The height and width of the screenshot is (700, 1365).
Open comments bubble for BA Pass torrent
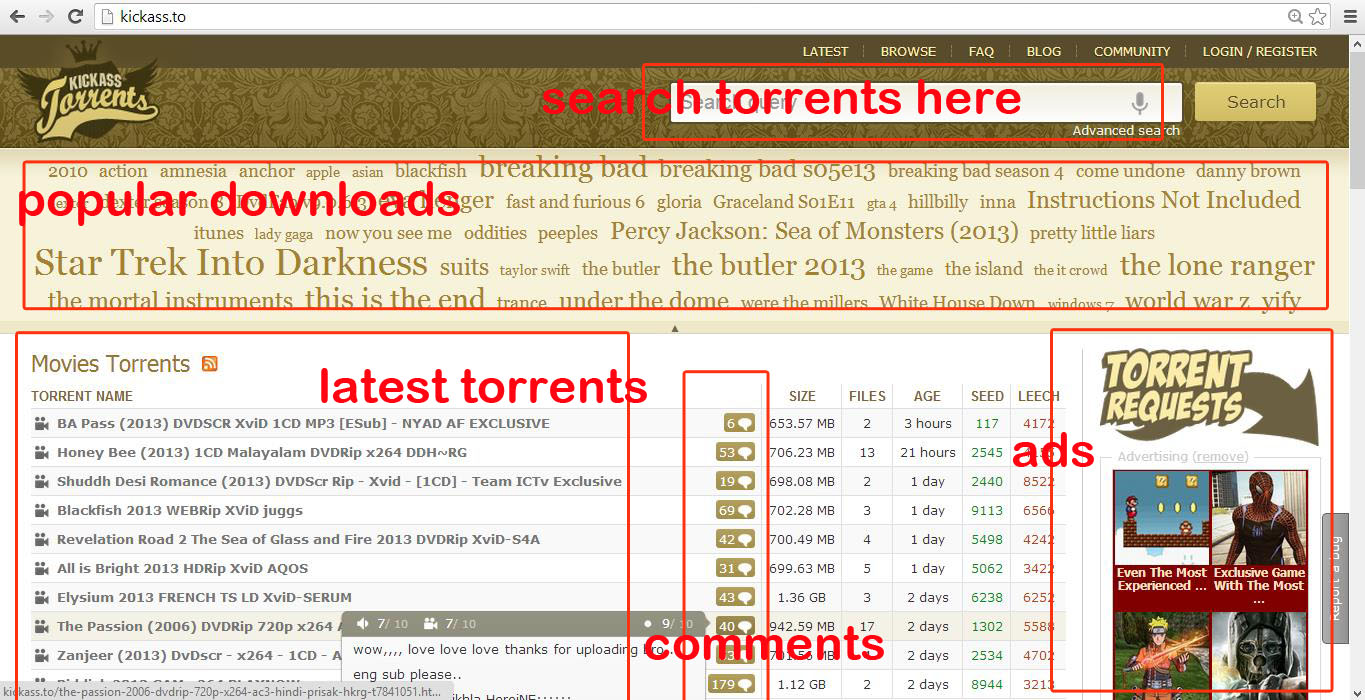739,423
